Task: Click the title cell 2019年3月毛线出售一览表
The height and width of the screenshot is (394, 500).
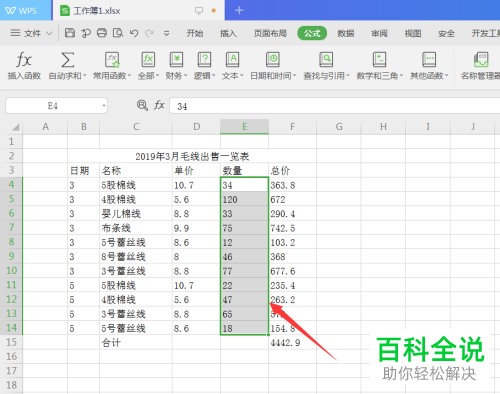Action: tap(192, 156)
